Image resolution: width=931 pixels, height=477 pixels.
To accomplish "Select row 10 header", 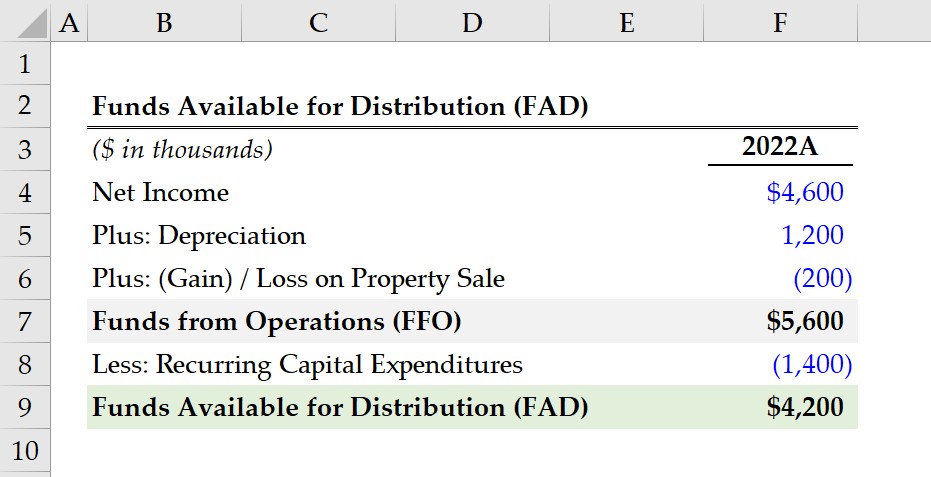I will coord(25,450).
